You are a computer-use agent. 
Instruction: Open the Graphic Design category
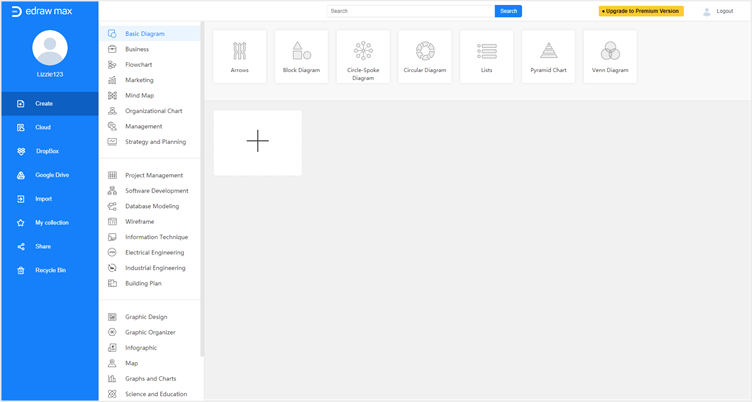(x=150, y=317)
